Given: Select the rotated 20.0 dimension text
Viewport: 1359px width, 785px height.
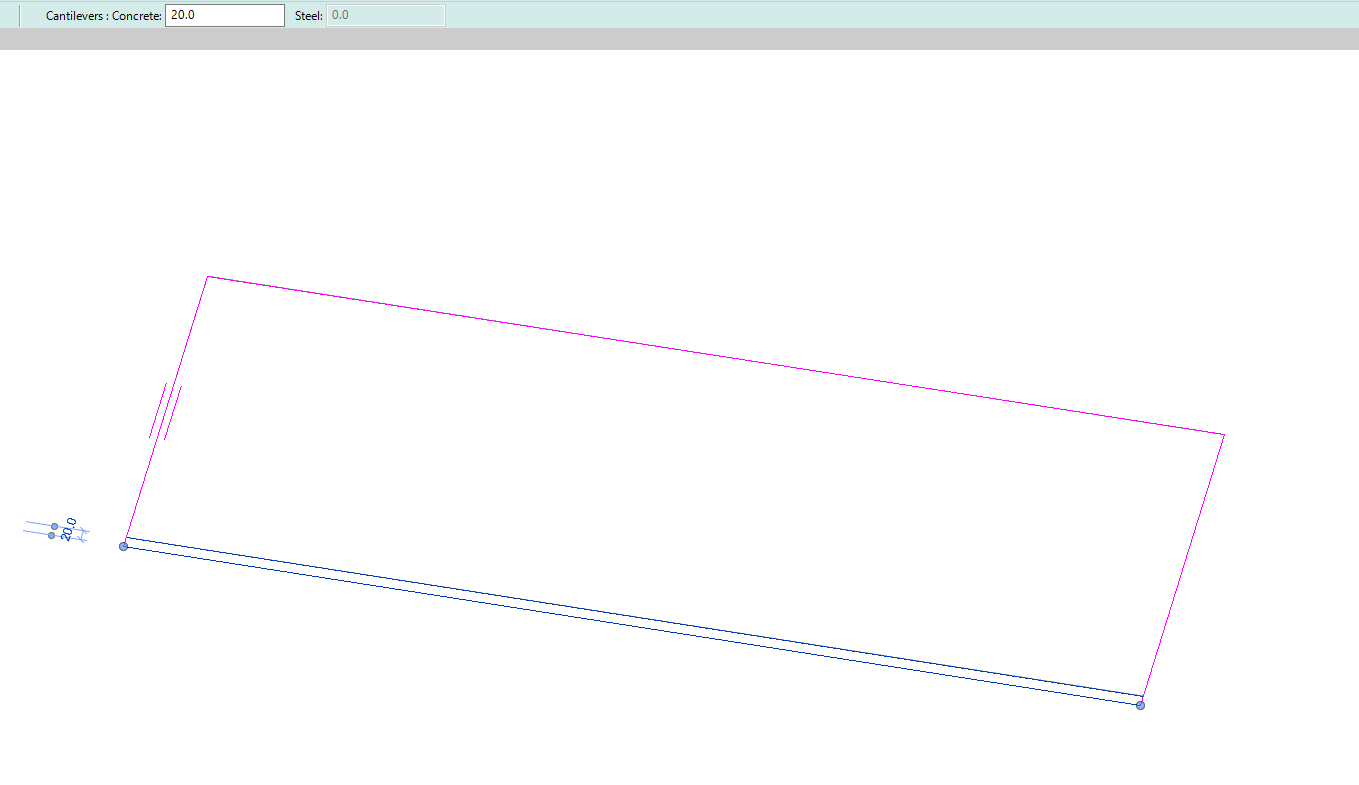Looking at the screenshot, I should (x=69, y=529).
